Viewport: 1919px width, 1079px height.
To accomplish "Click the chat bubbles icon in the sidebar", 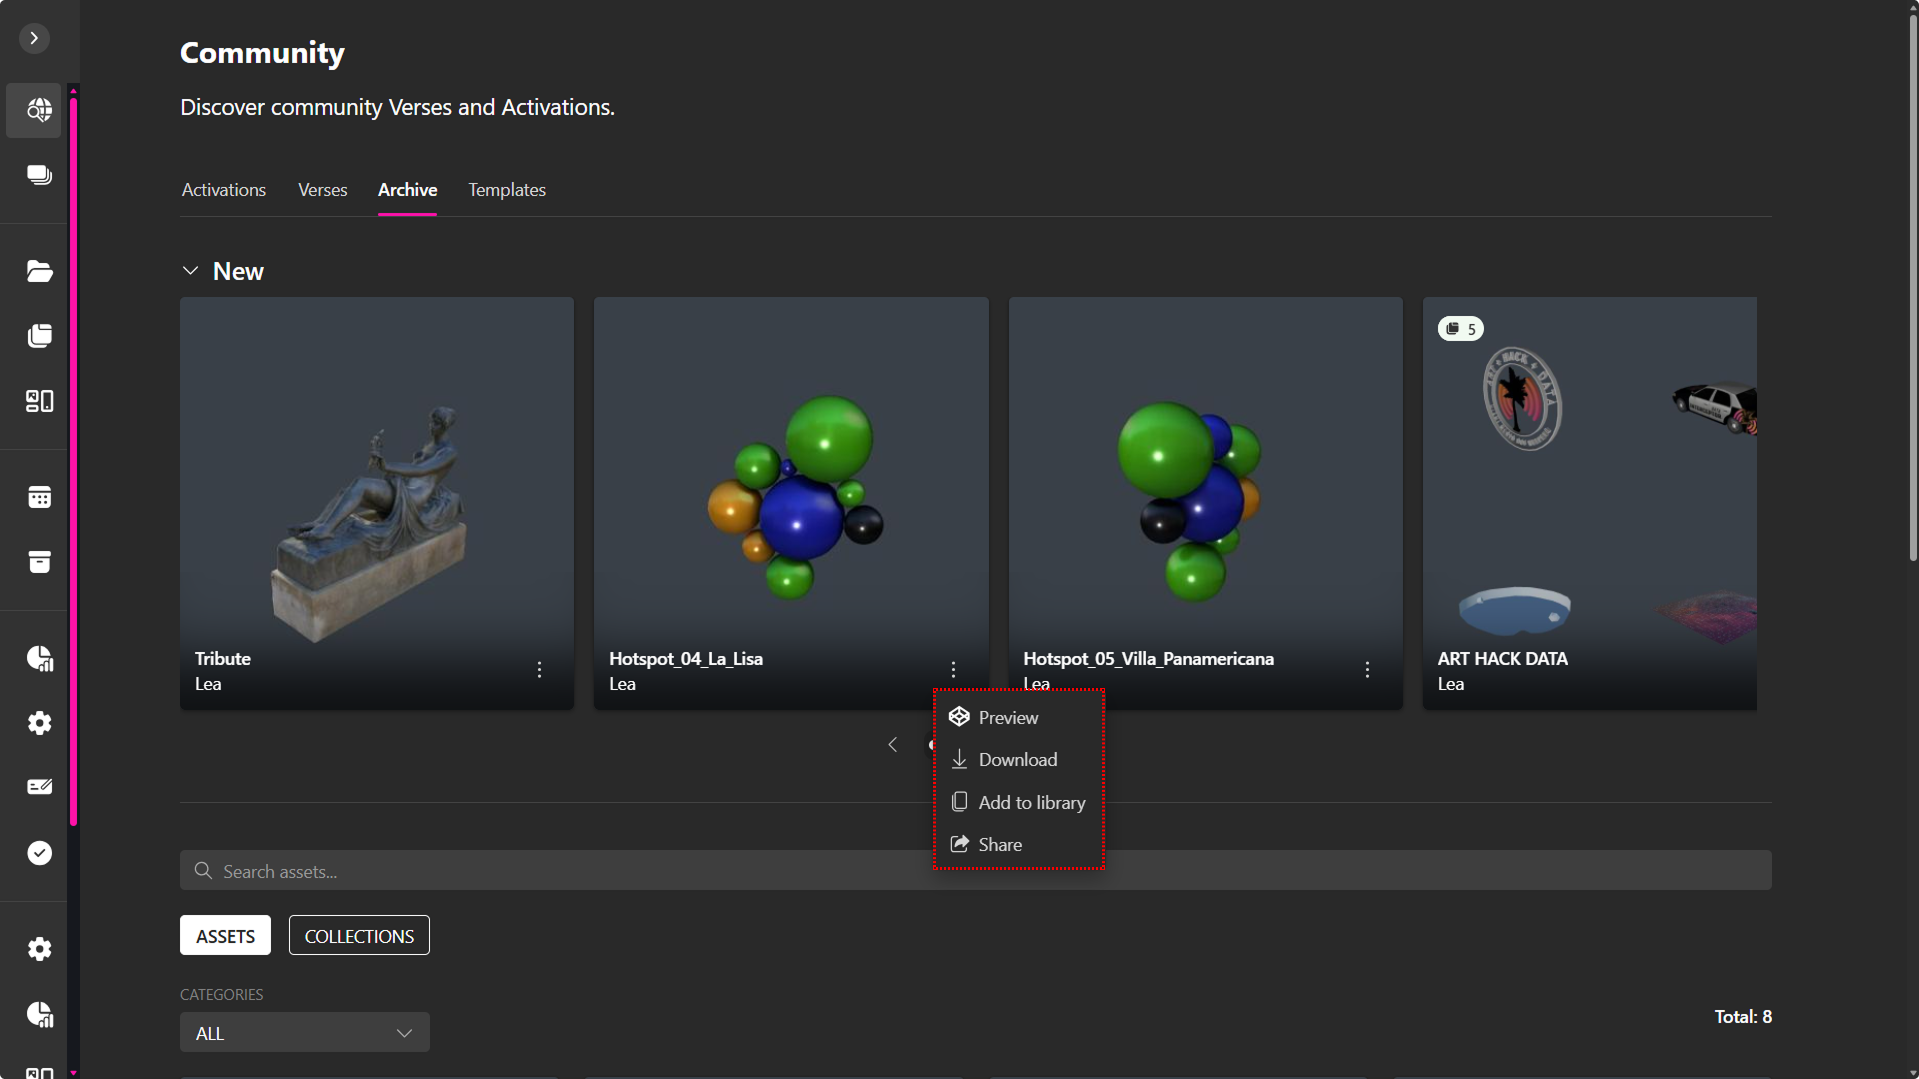I will point(39,175).
